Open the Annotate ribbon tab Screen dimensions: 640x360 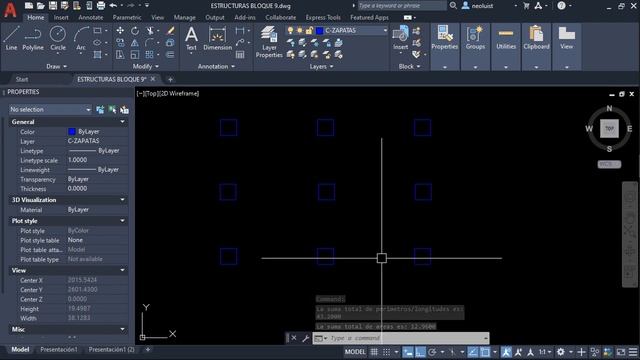coord(91,18)
